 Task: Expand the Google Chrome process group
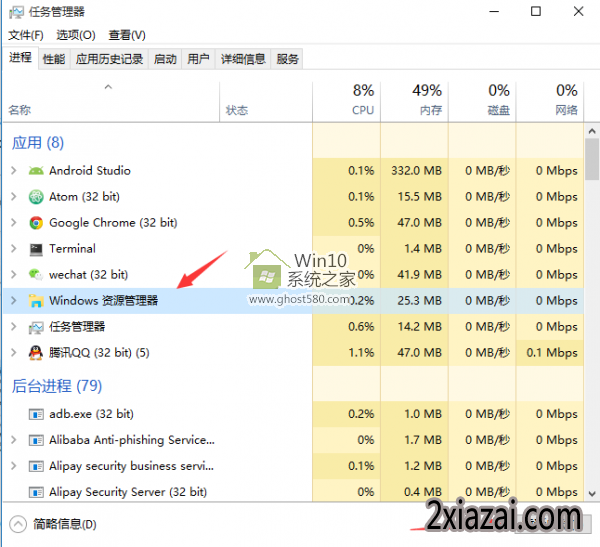click(x=14, y=223)
